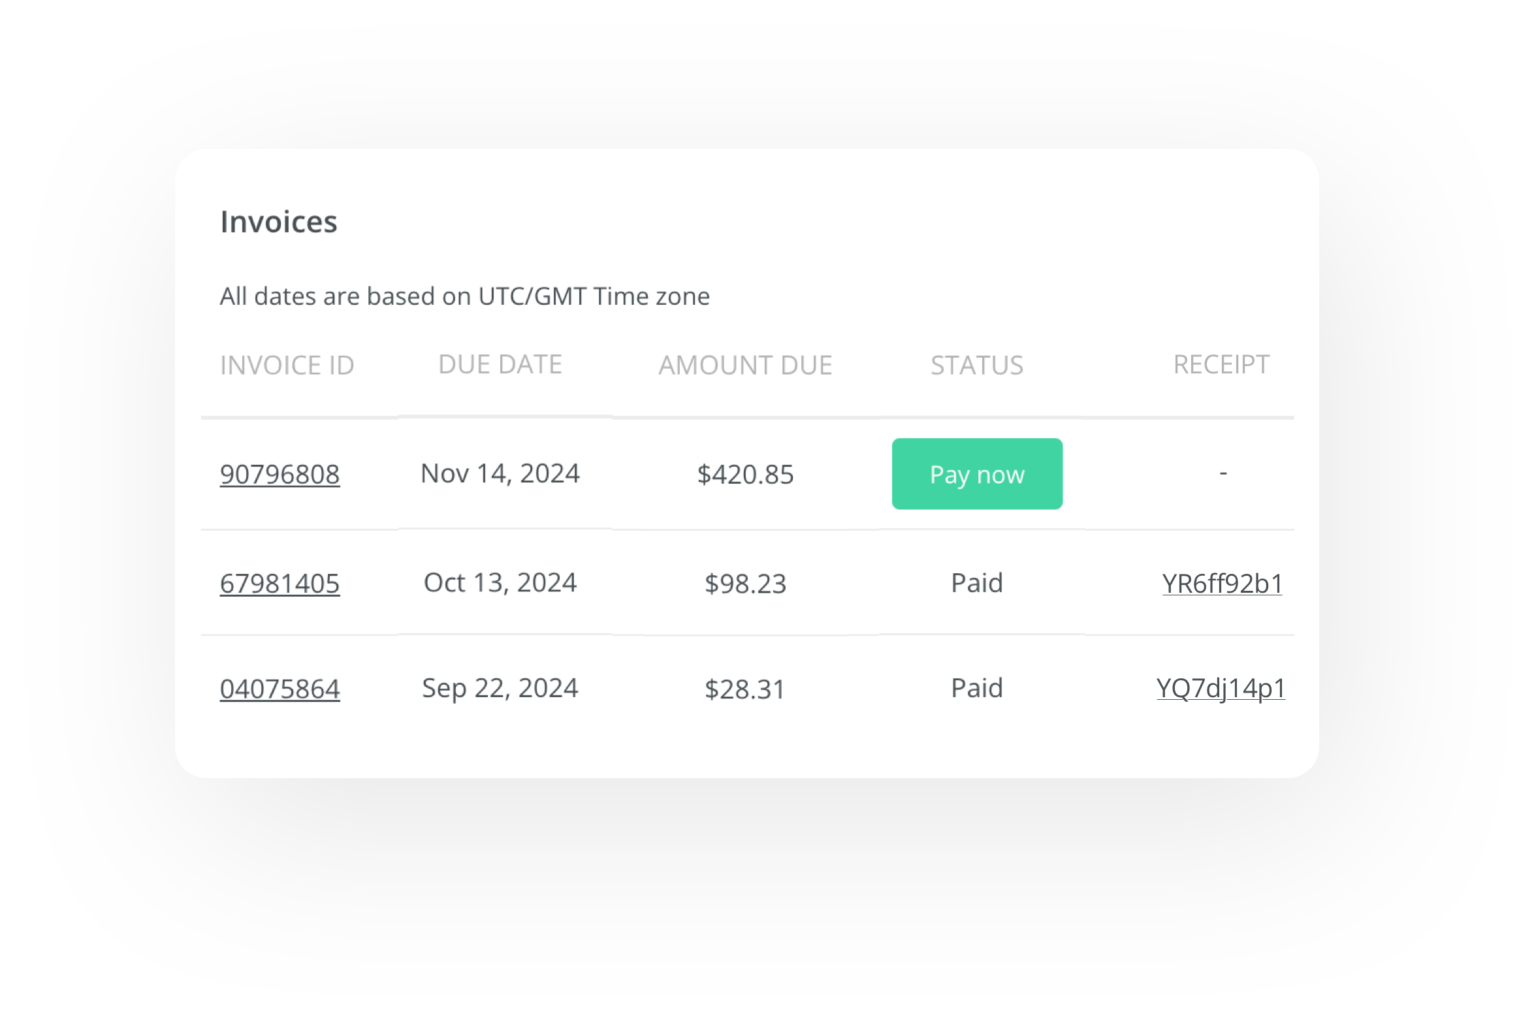Select the Oct 13, 2024 due date
This screenshot has height=1021, width=1536.
point(500,582)
